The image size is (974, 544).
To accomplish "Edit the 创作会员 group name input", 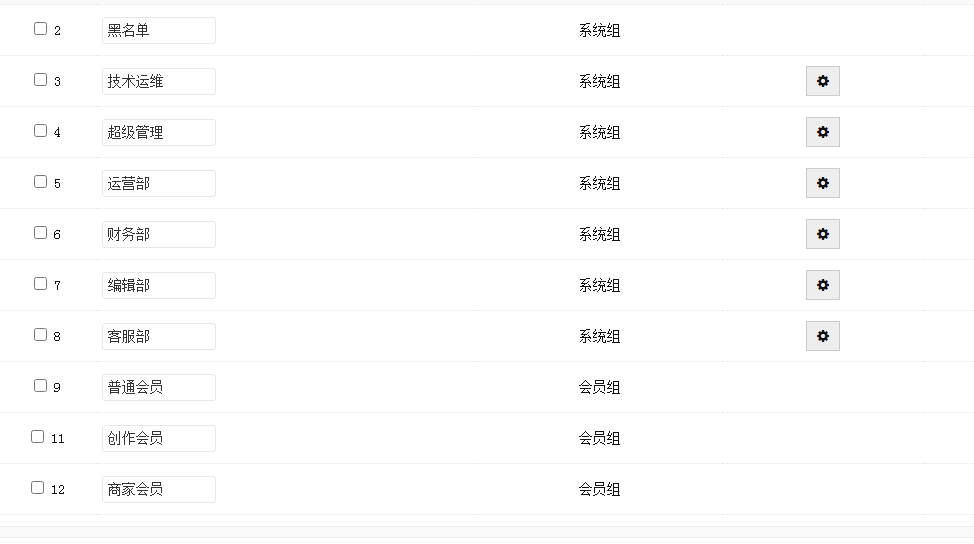I will point(158,438).
